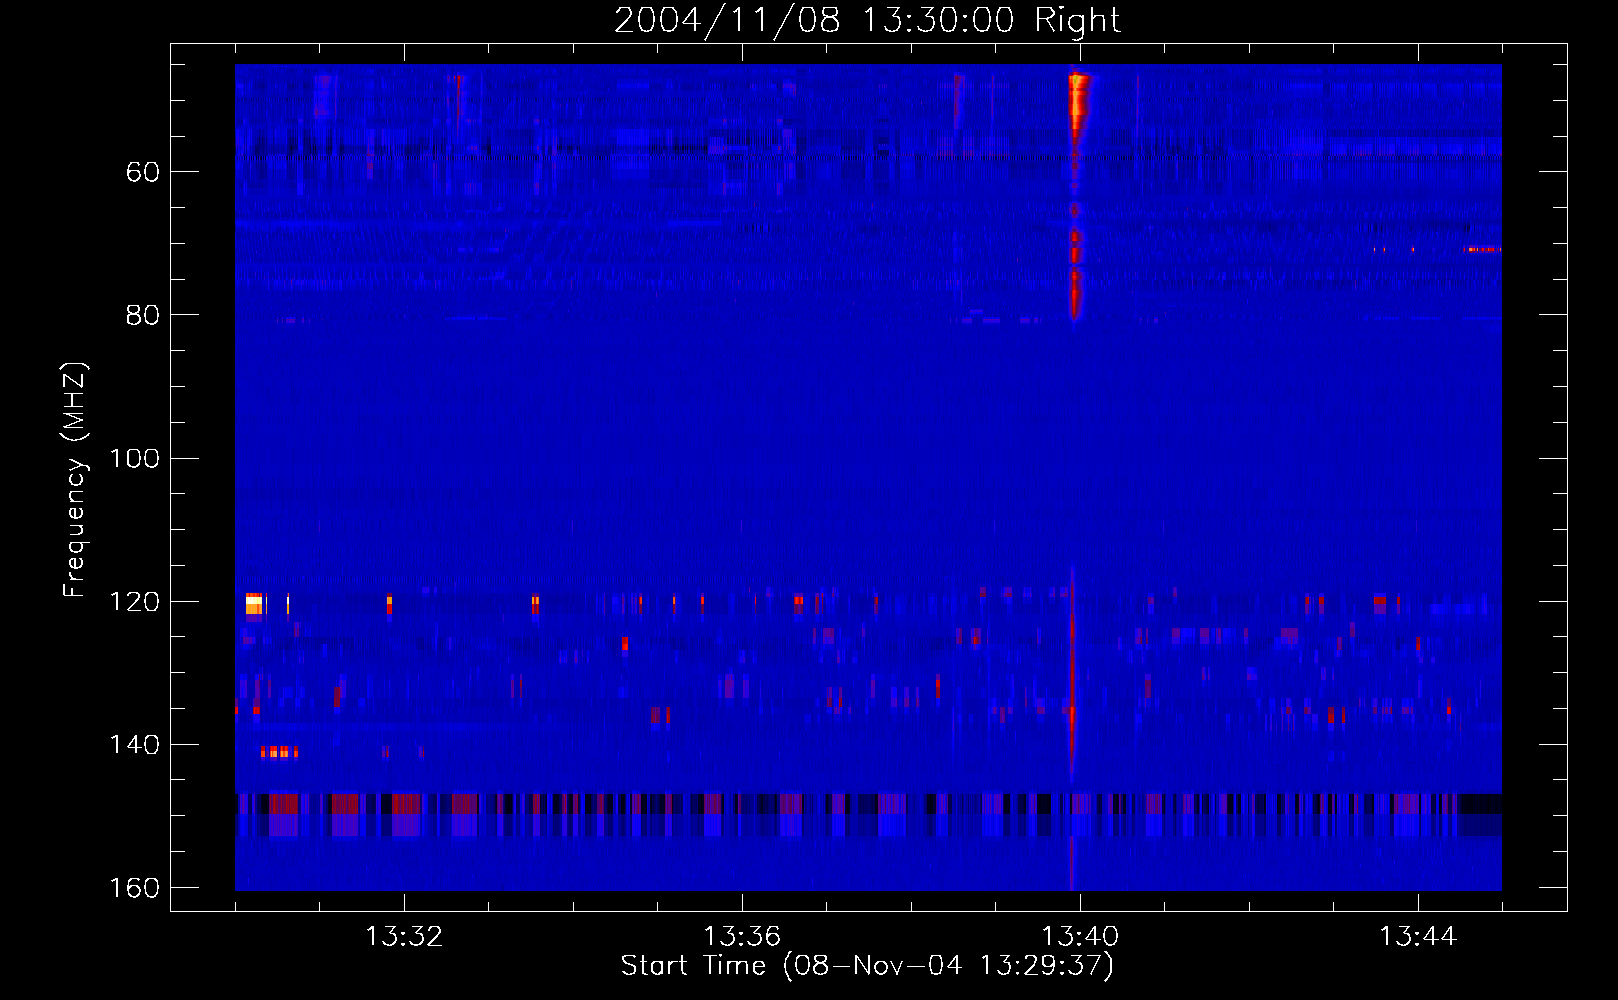Click the 'Frequency (MHZ)' axis label
Viewport: 1618px width, 1000px height.
click(x=75, y=480)
